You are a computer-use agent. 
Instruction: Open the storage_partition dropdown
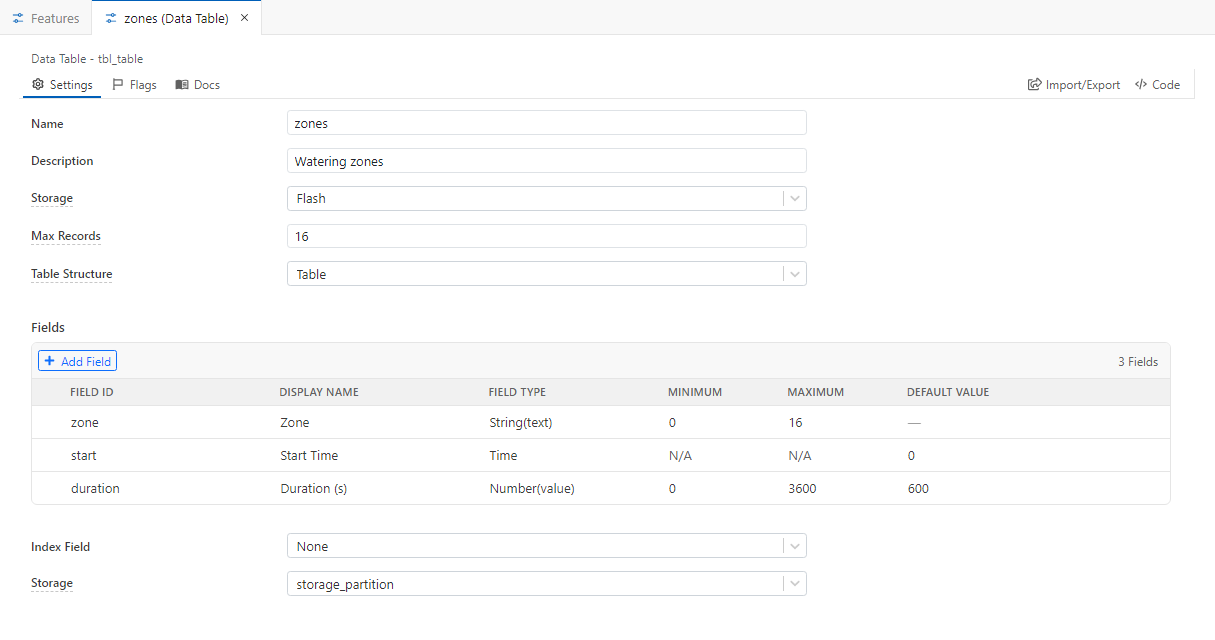546,584
